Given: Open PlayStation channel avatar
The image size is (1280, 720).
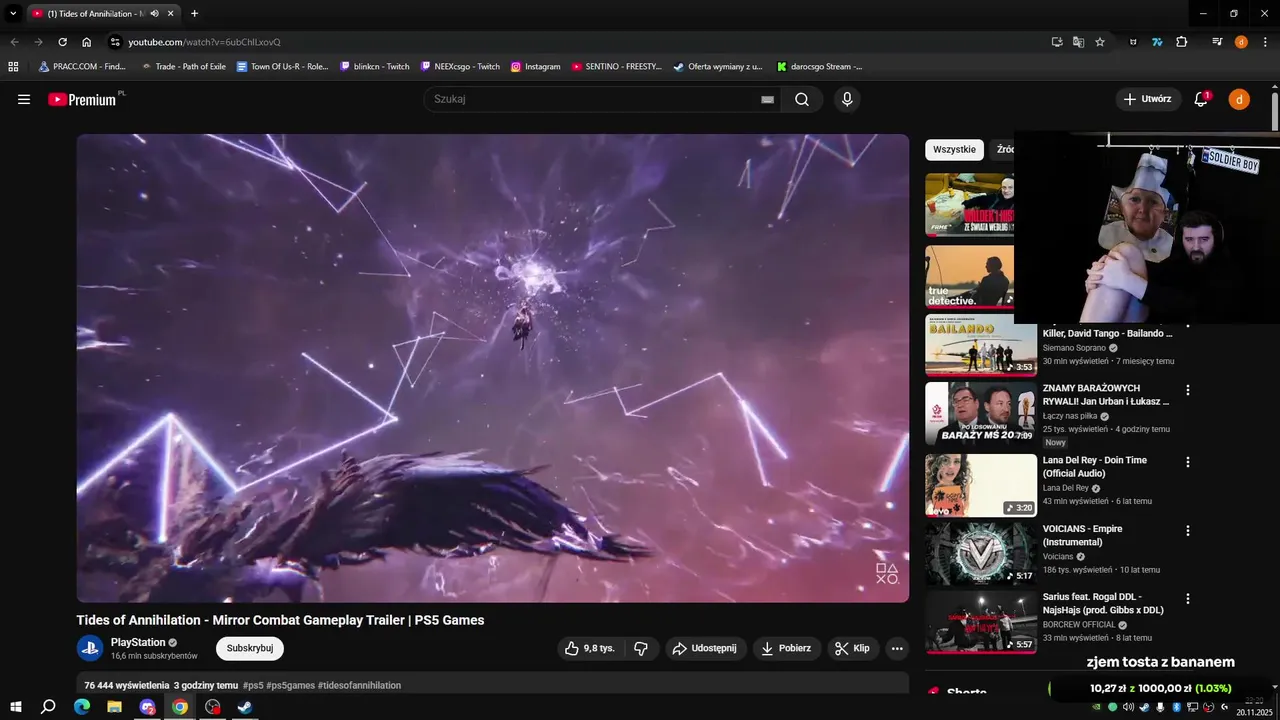Looking at the screenshot, I should coord(90,648).
